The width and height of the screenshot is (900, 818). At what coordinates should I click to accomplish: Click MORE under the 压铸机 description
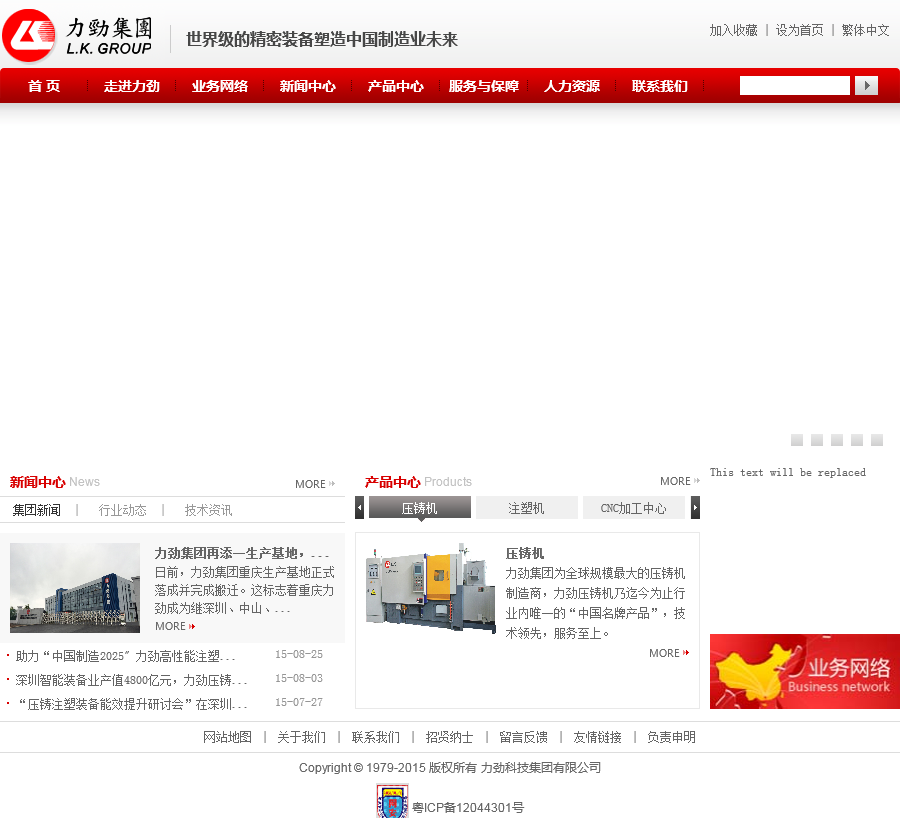pos(669,653)
